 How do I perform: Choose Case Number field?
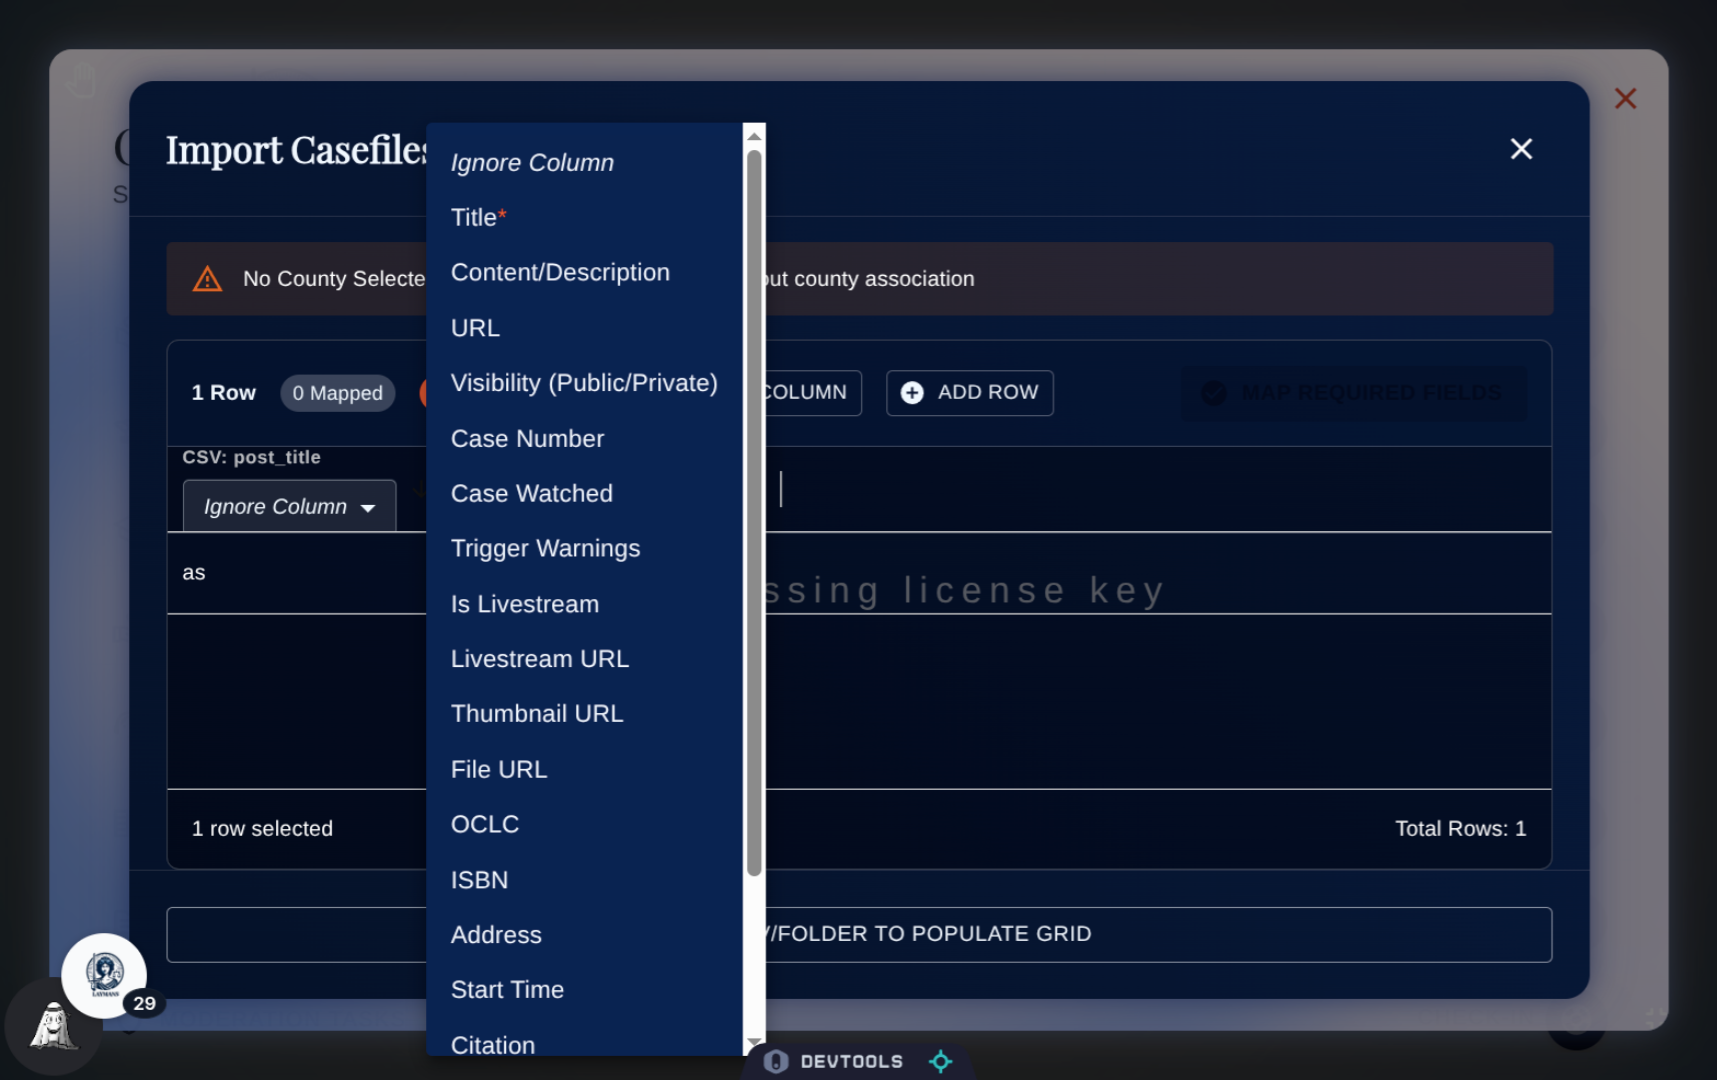584,438
